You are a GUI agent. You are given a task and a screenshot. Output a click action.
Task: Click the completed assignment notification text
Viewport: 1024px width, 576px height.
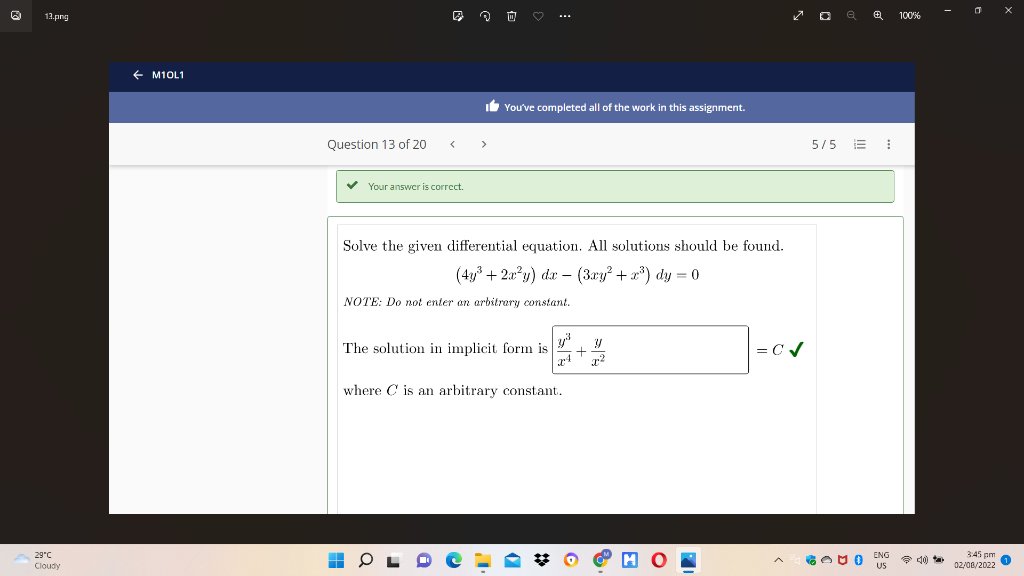624,108
